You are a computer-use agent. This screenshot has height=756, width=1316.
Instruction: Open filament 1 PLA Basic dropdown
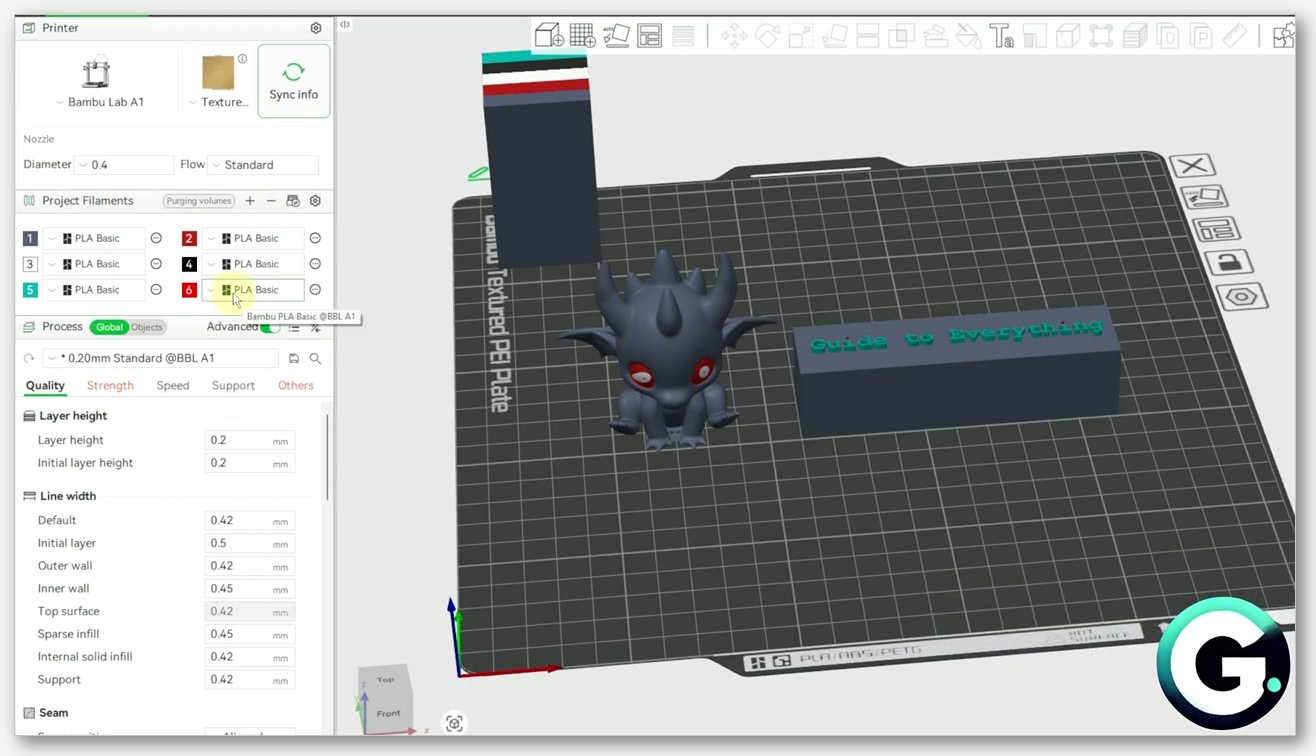click(x=94, y=238)
